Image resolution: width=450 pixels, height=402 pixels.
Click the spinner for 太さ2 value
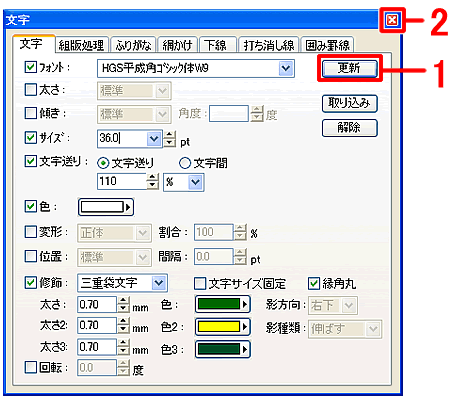pos(123,325)
